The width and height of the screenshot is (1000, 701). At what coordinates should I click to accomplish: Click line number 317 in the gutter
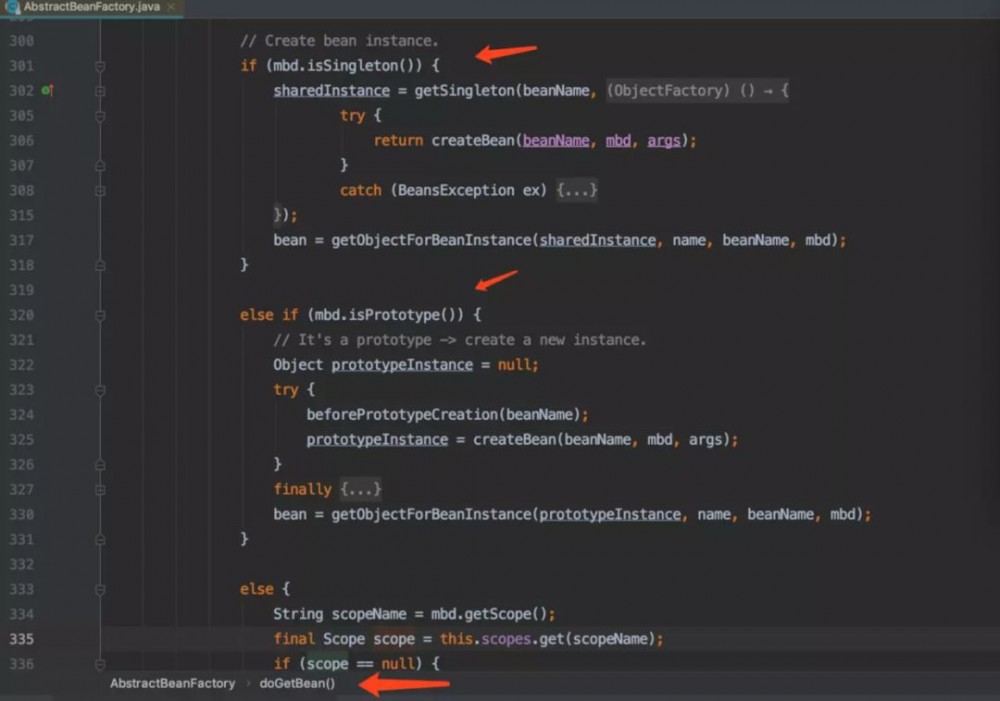pyautogui.click(x=21, y=240)
